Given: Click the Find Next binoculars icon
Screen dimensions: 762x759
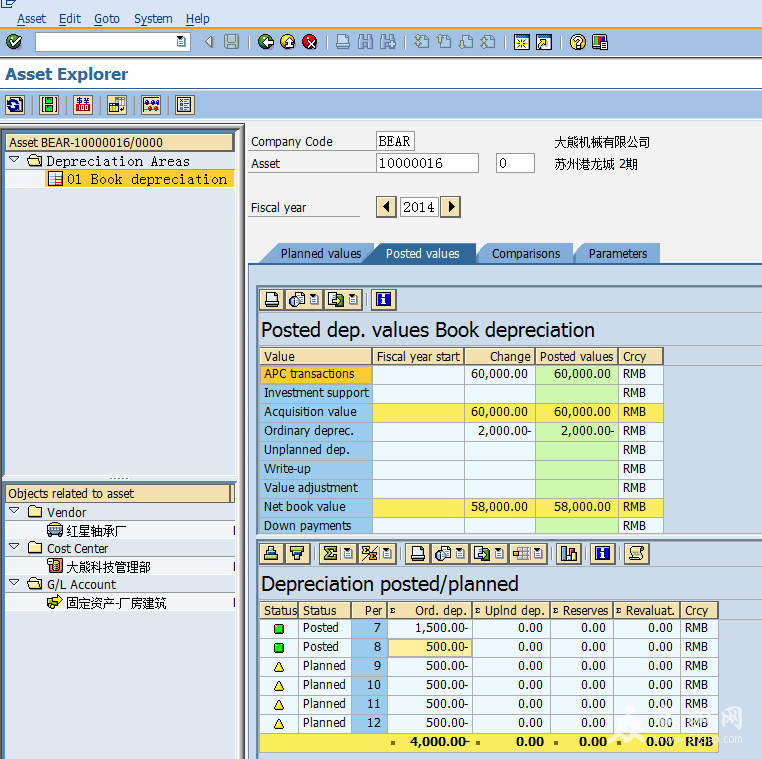Looking at the screenshot, I should pos(387,42).
